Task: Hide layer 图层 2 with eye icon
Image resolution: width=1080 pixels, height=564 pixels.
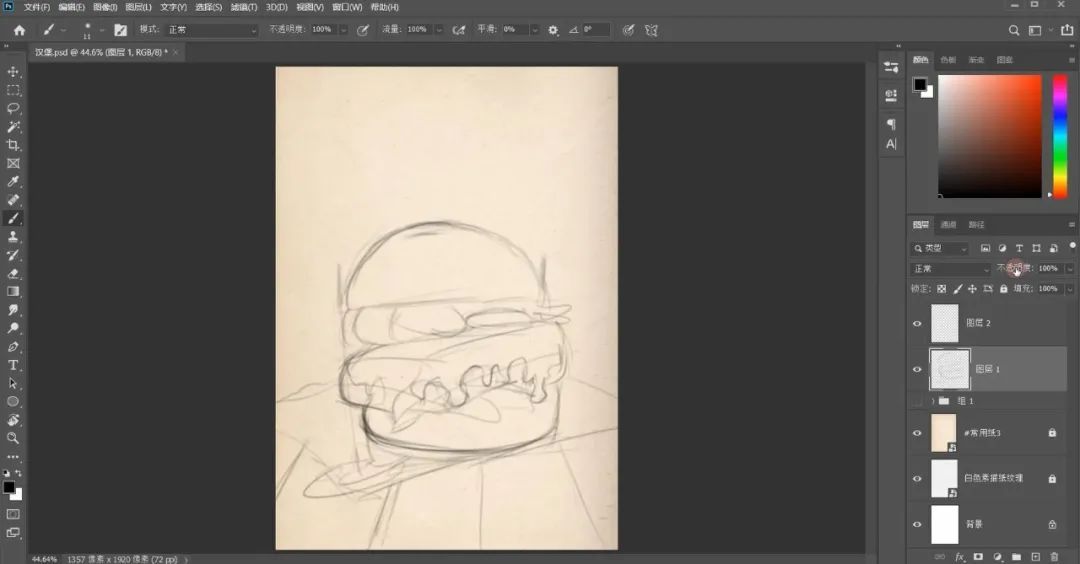Action: pos(917,324)
